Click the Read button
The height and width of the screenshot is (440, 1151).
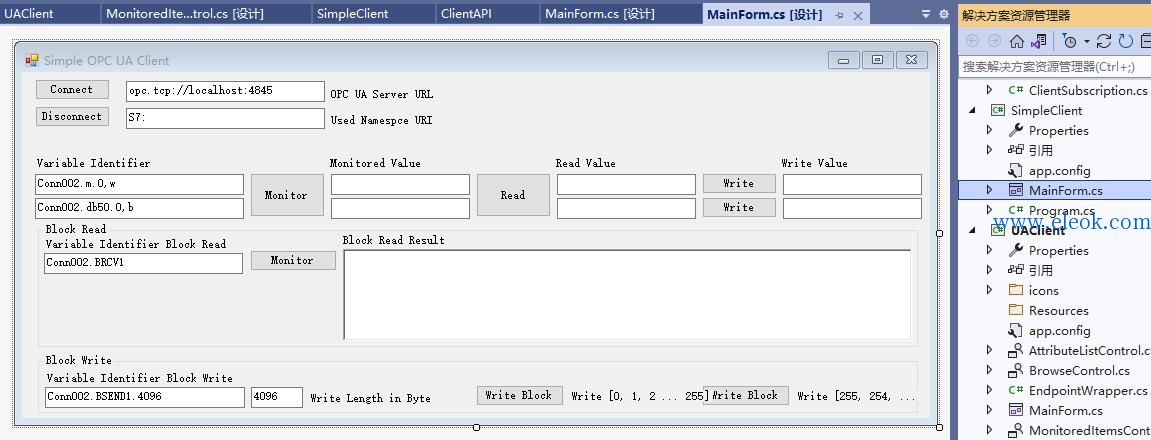click(513, 195)
